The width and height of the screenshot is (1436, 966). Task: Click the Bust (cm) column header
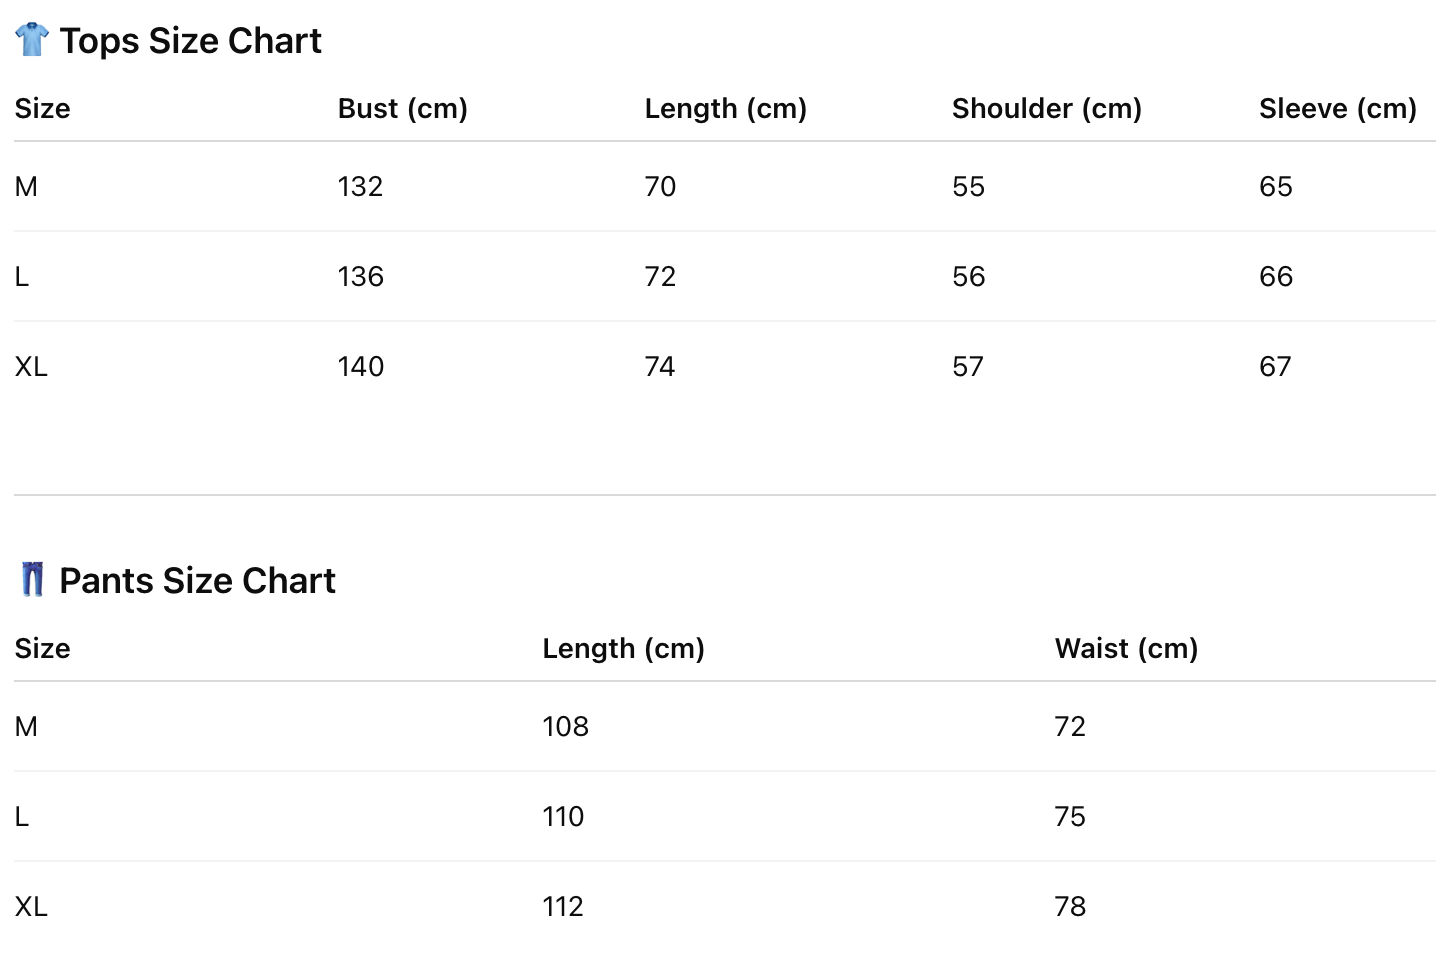[402, 108]
